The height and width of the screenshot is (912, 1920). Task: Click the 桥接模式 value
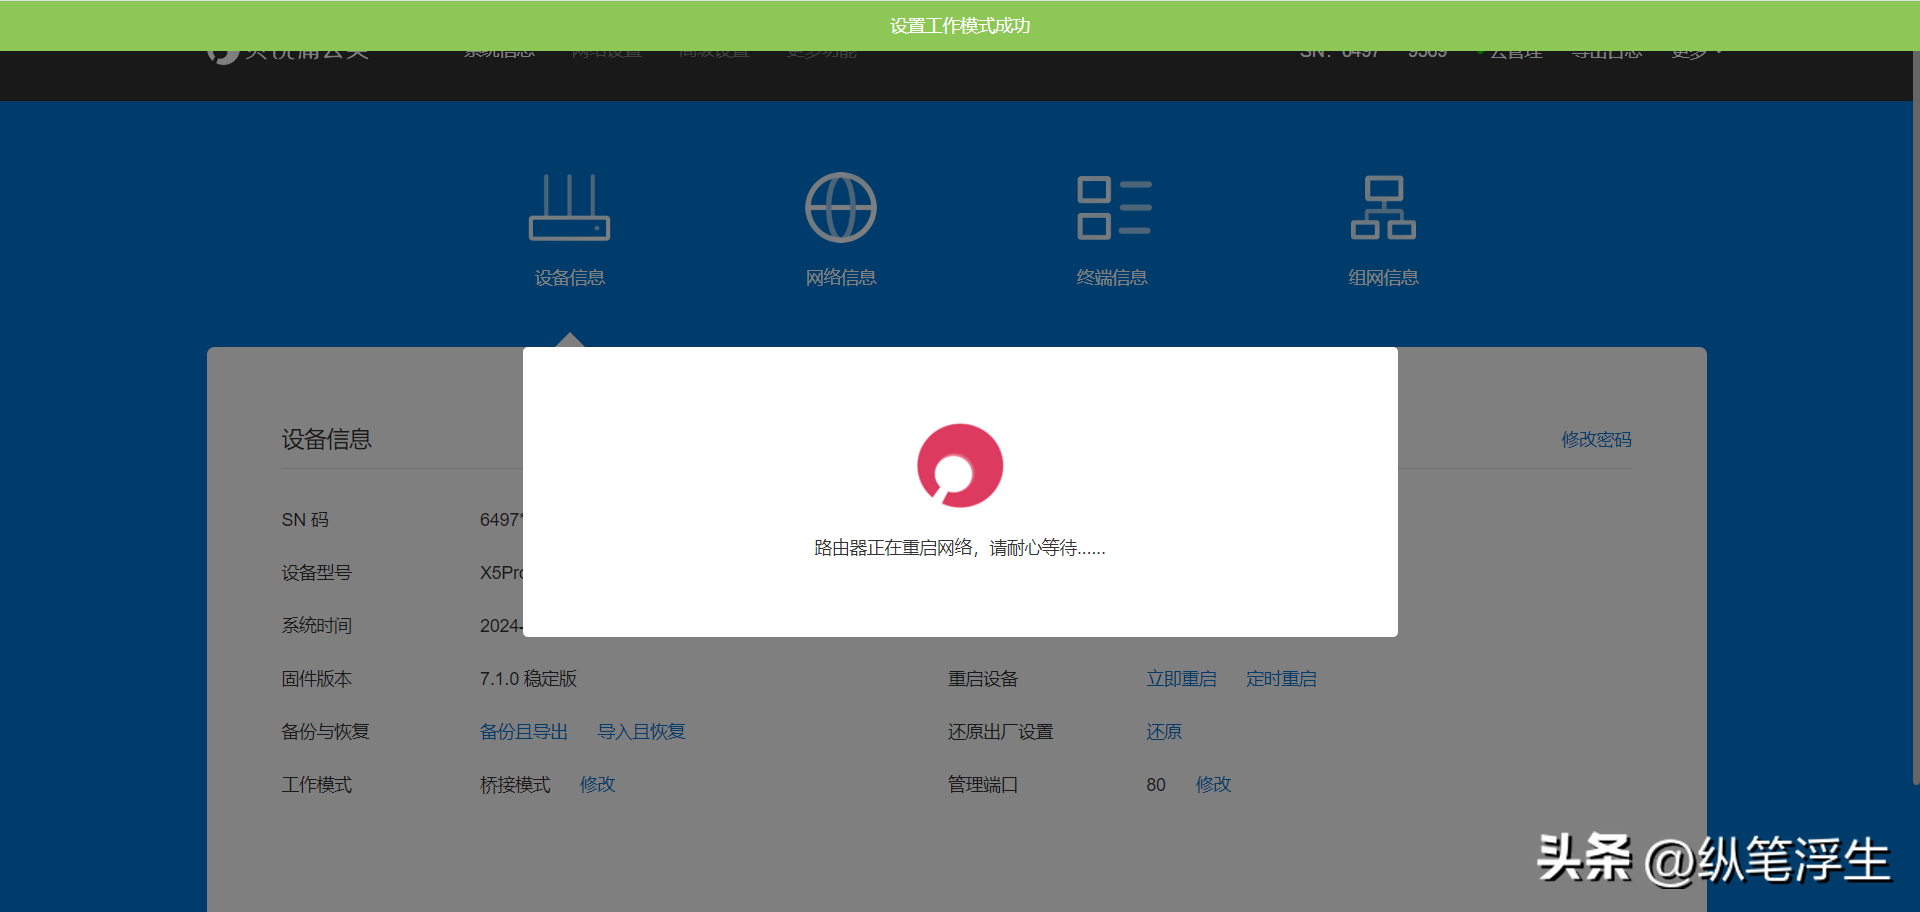click(515, 785)
